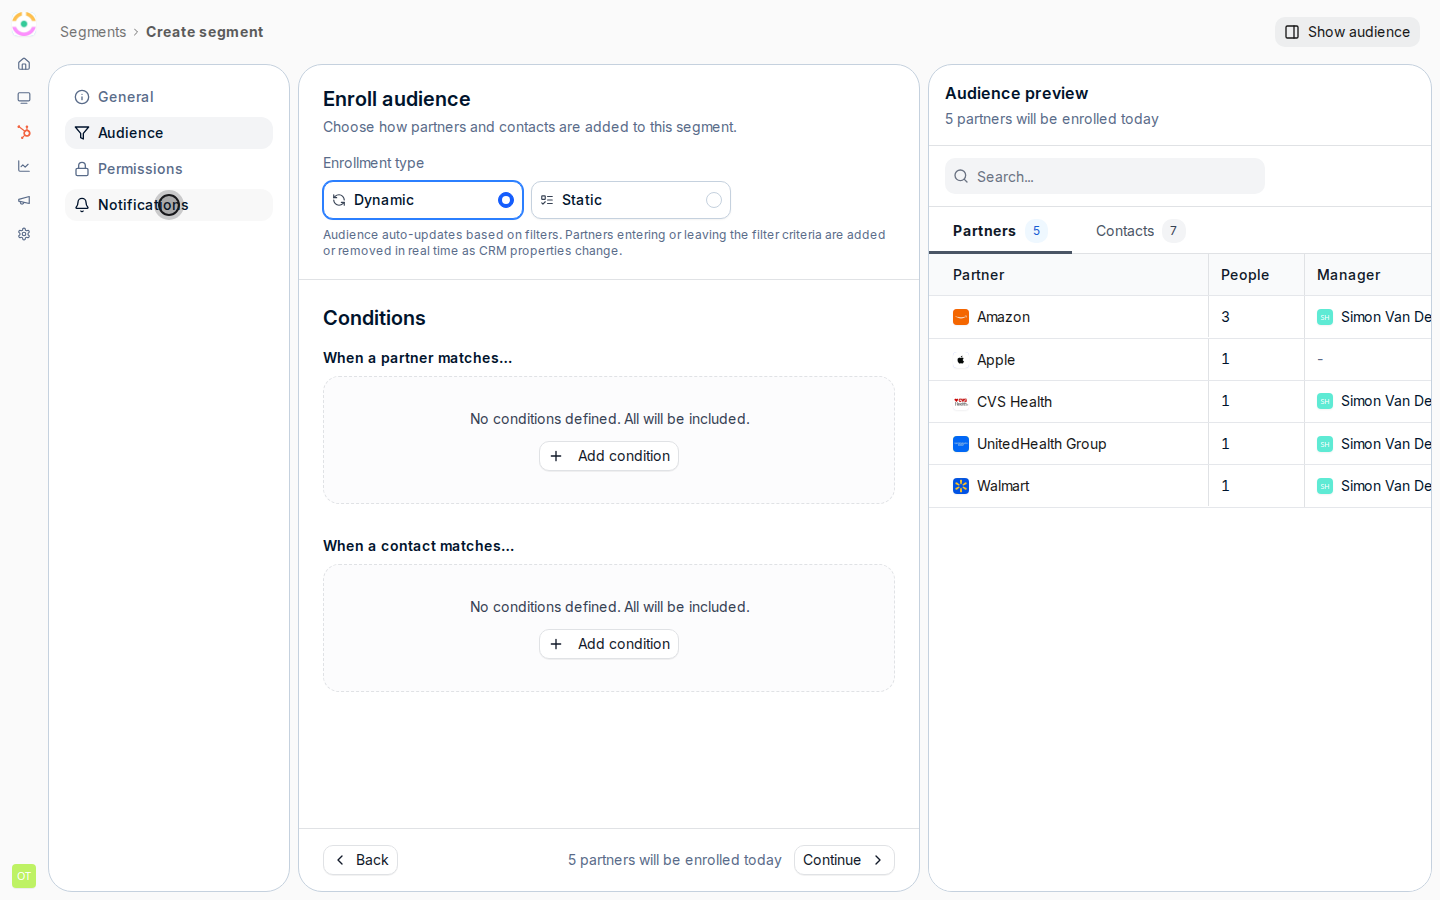This screenshot has height=900, width=1440.
Task: Go to the General section
Action: tap(169, 97)
